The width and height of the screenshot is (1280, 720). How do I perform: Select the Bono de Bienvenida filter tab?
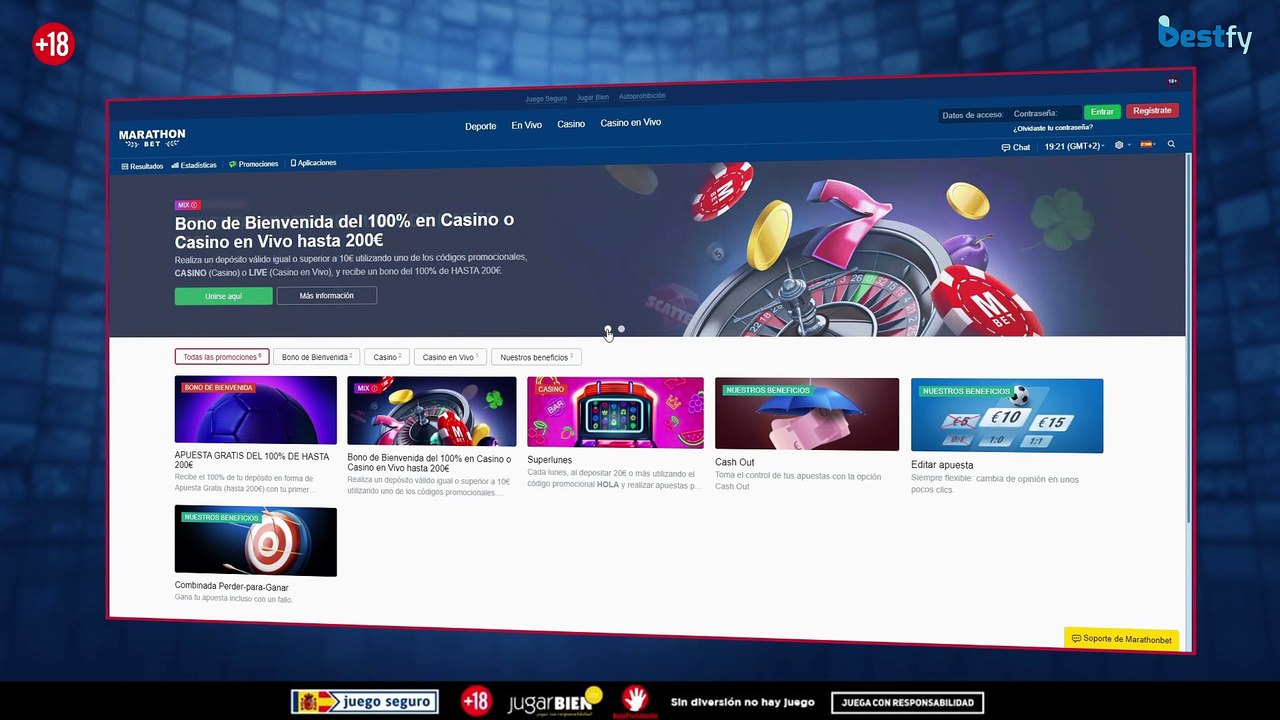(x=317, y=357)
